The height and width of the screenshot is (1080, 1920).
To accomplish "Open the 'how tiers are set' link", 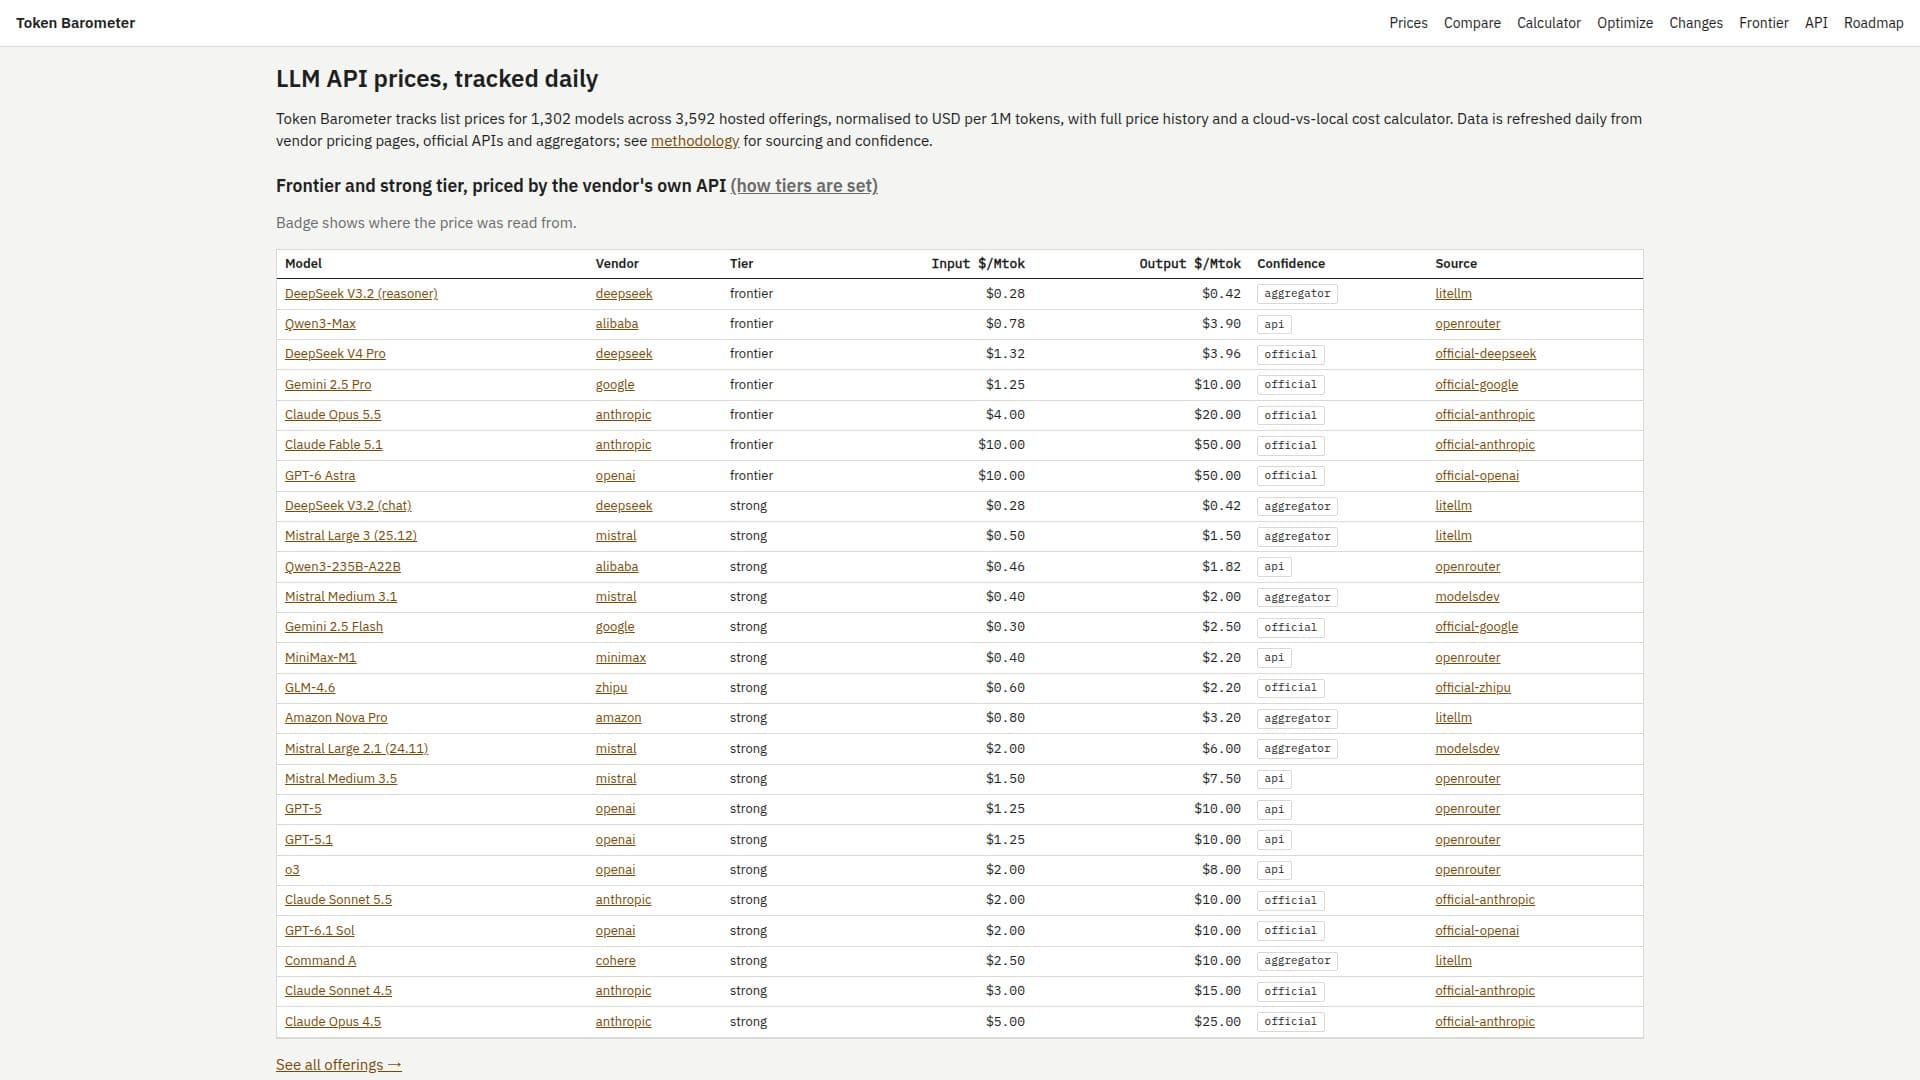I will (804, 186).
